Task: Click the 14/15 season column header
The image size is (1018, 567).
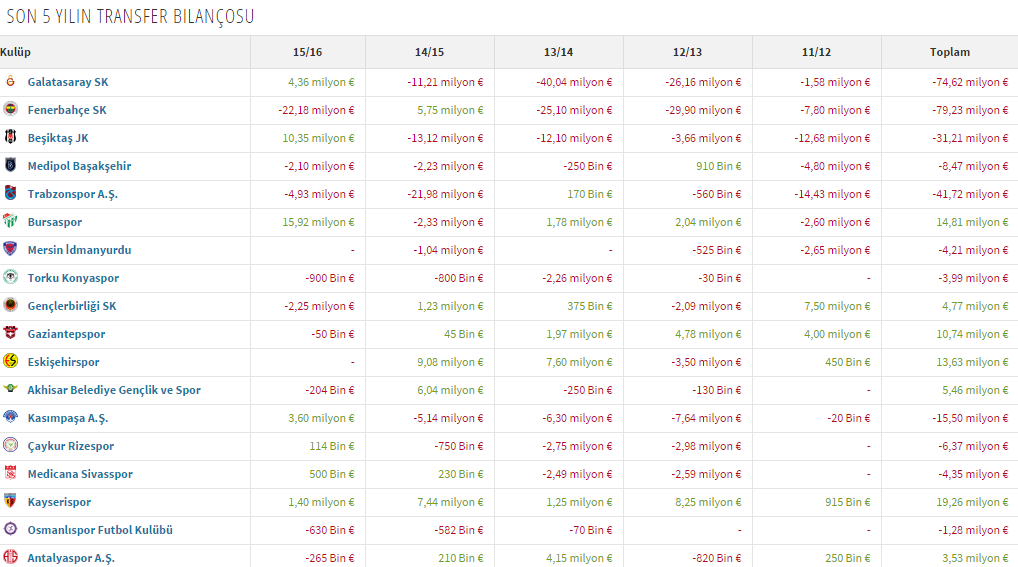Action: point(429,52)
